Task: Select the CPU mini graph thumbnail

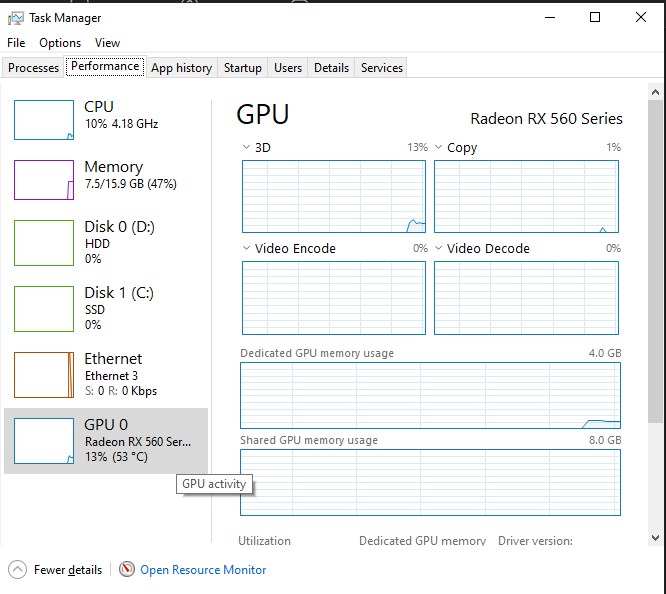Action: tap(44, 120)
